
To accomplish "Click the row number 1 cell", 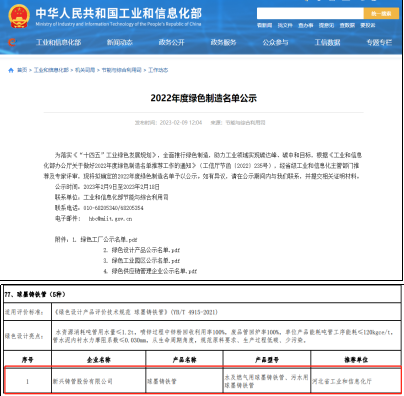I will click(x=27, y=381).
